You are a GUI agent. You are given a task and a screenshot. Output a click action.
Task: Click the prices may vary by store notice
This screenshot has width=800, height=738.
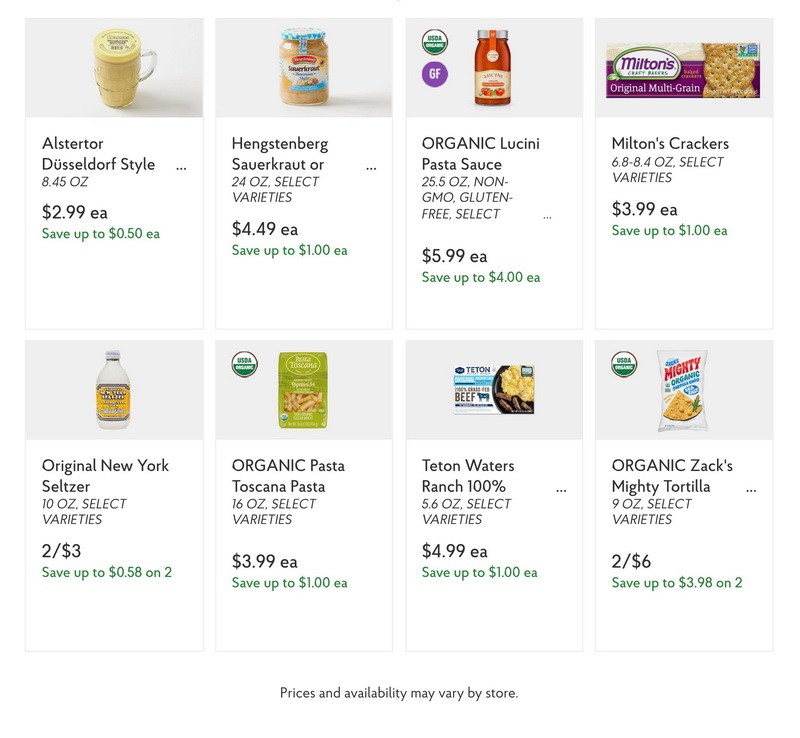point(400,691)
